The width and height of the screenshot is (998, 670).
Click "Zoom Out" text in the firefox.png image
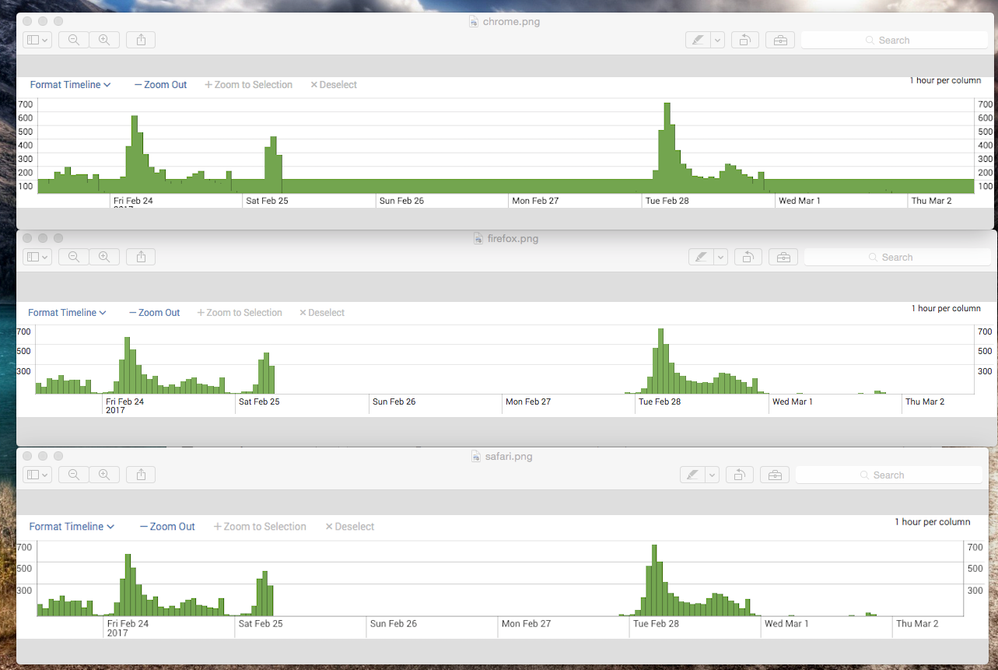click(159, 312)
